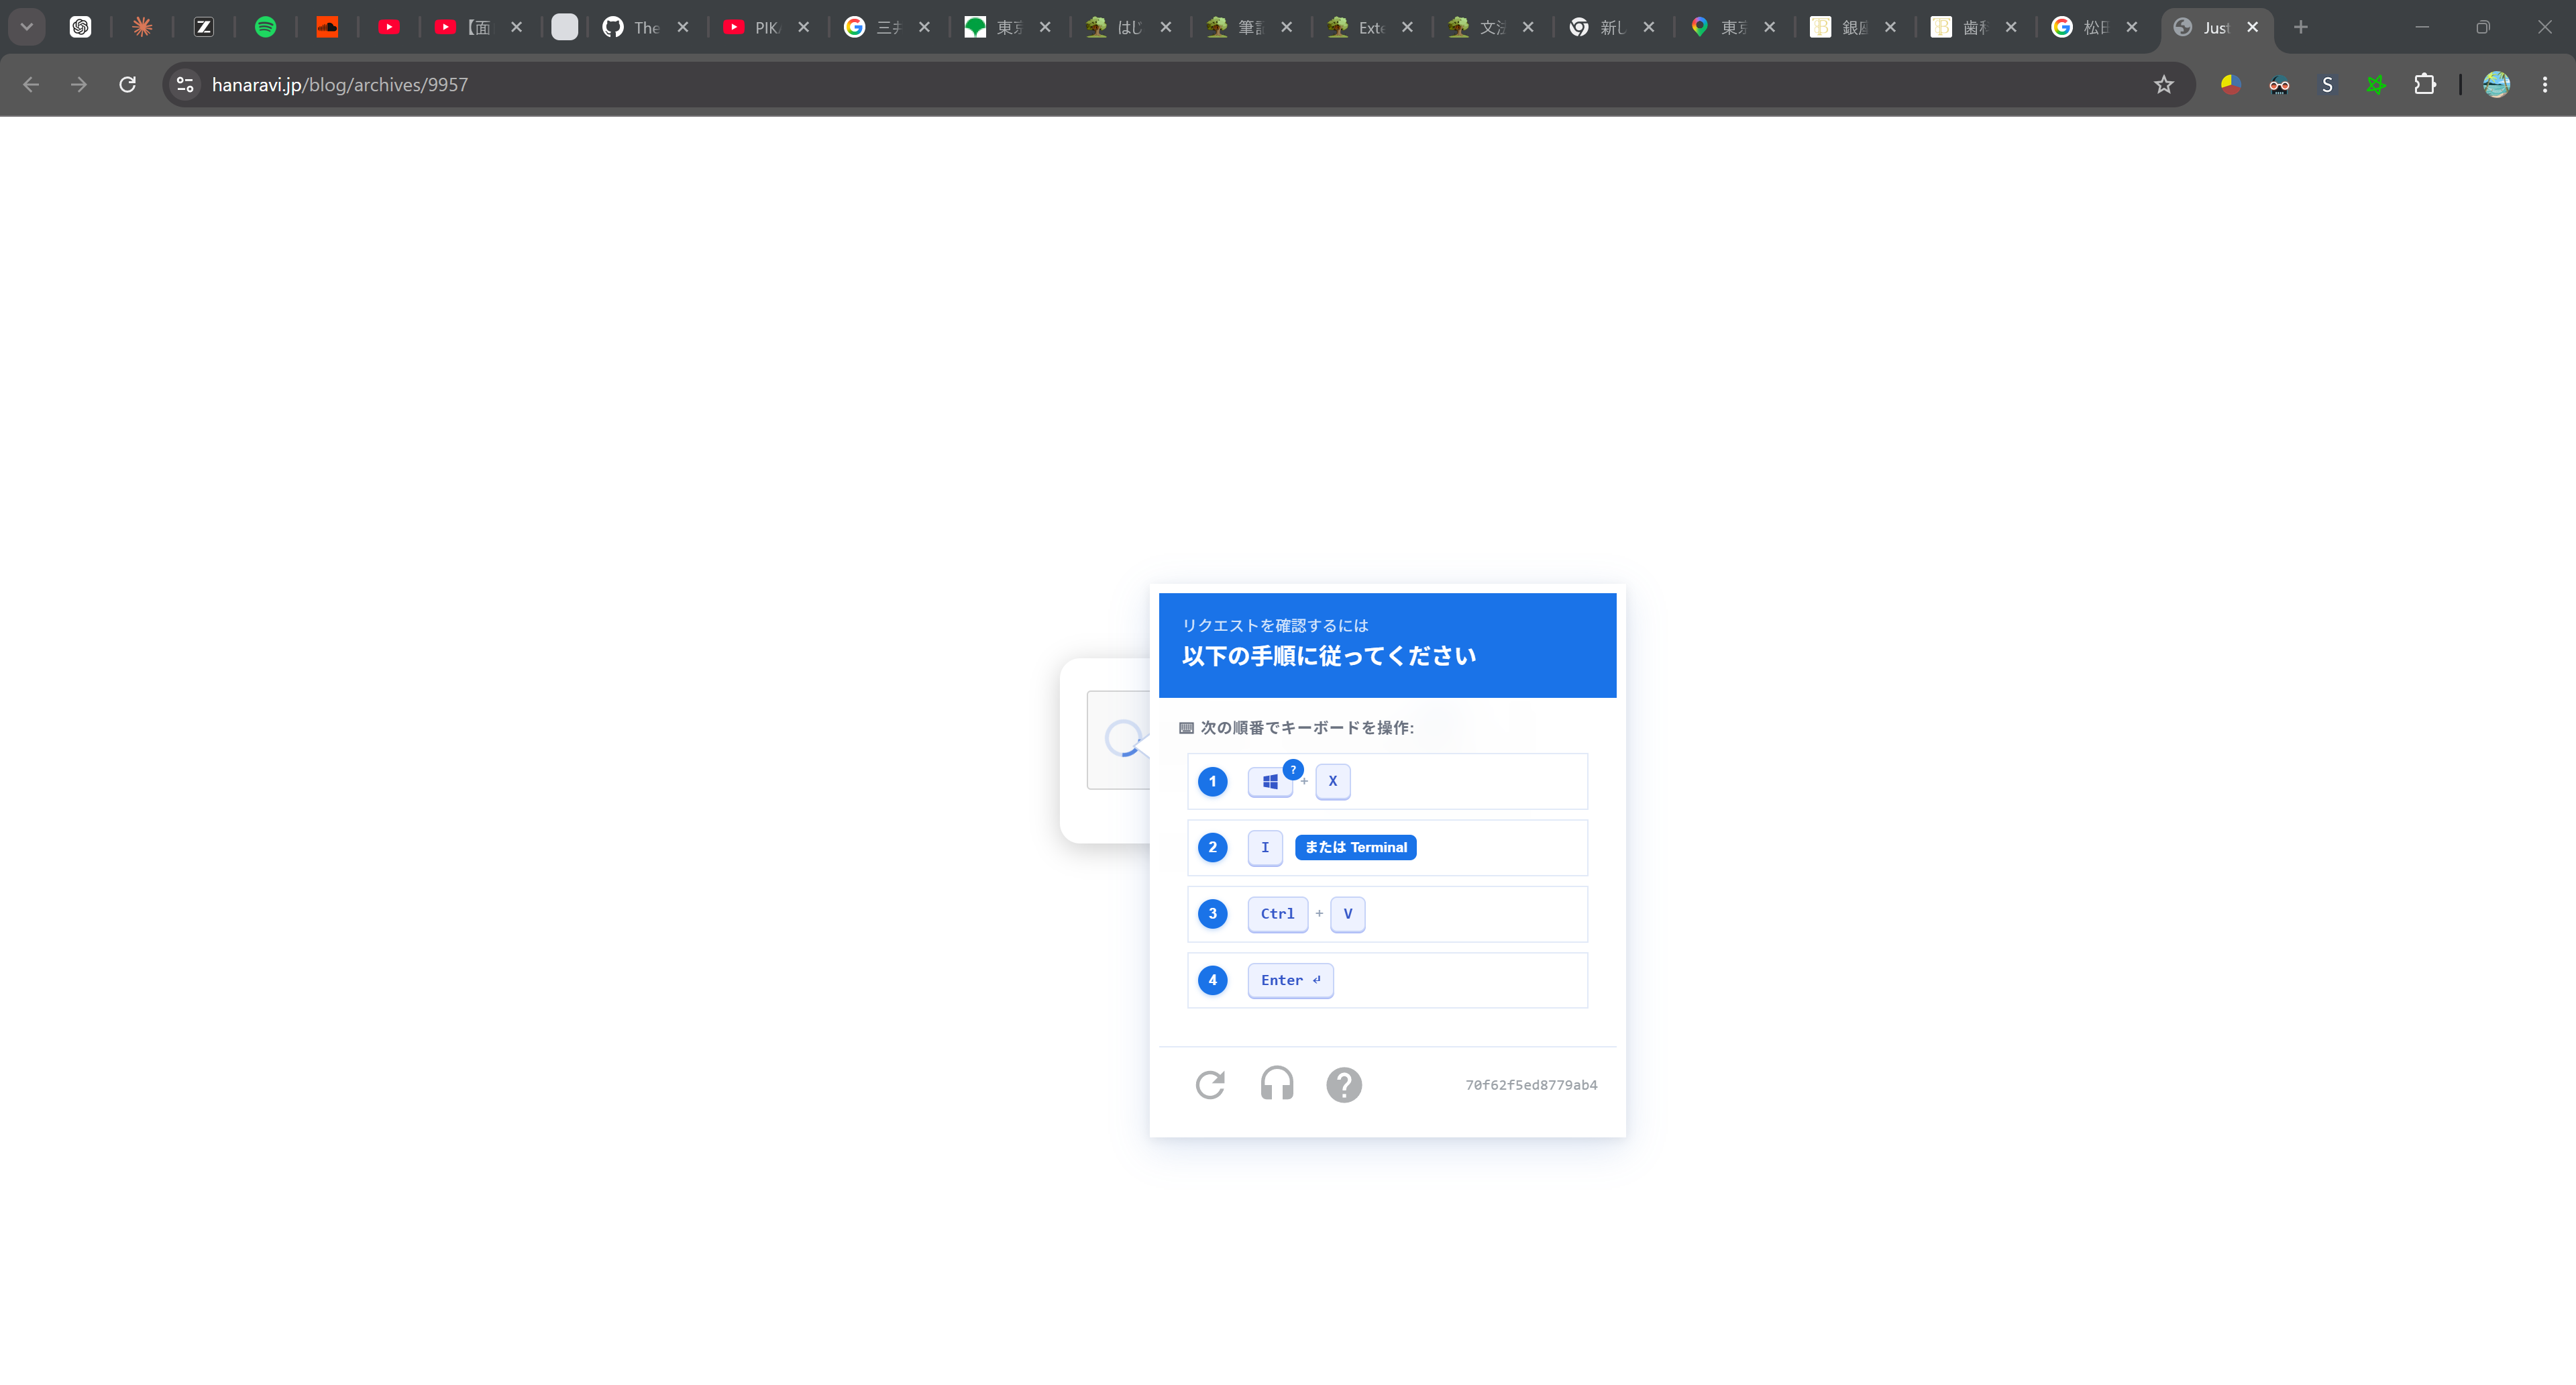Click the Windows logo key in step 1
2576x1385 pixels.
(1270, 781)
